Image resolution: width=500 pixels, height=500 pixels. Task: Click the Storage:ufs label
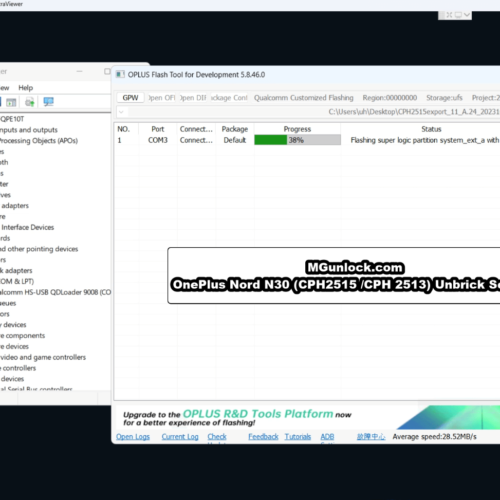point(444,98)
